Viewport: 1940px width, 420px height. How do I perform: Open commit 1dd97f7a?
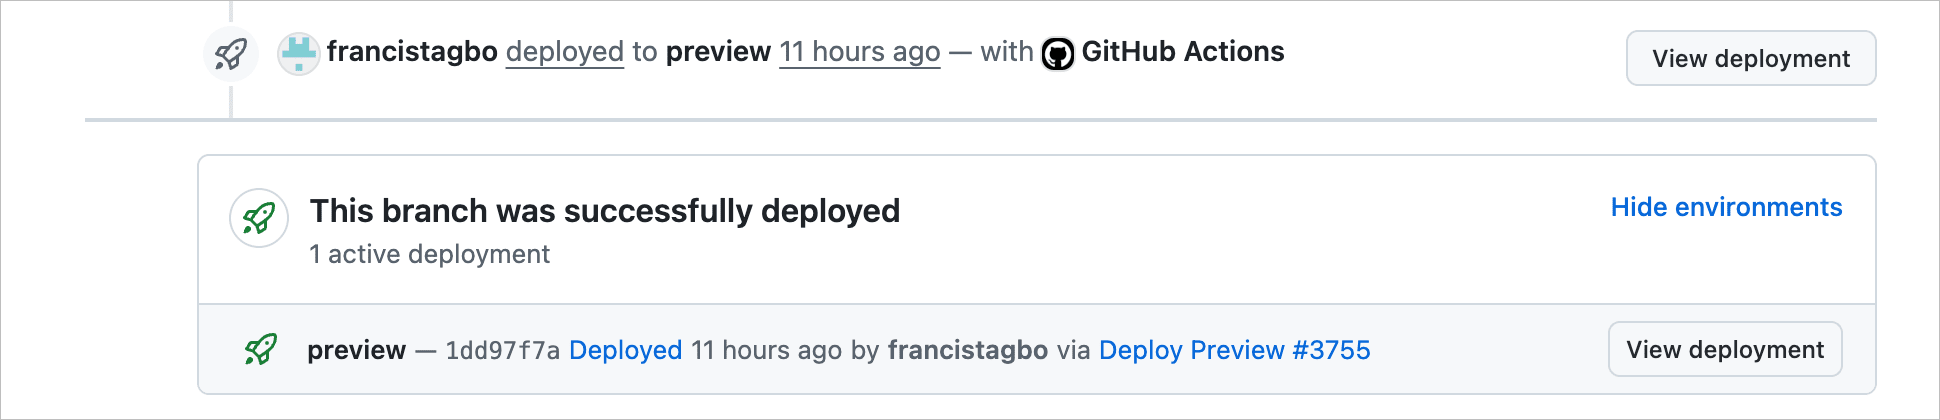coord(502,350)
